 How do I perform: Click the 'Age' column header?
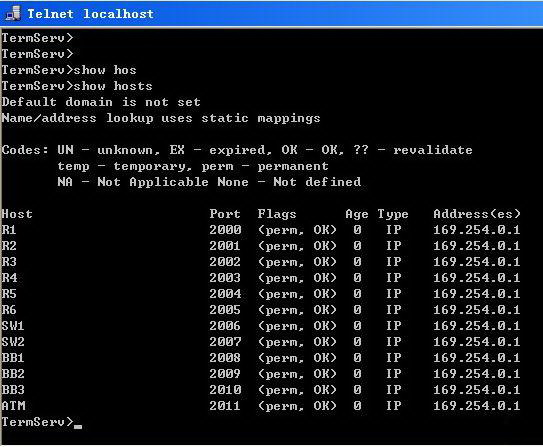click(x=357, y=214)
